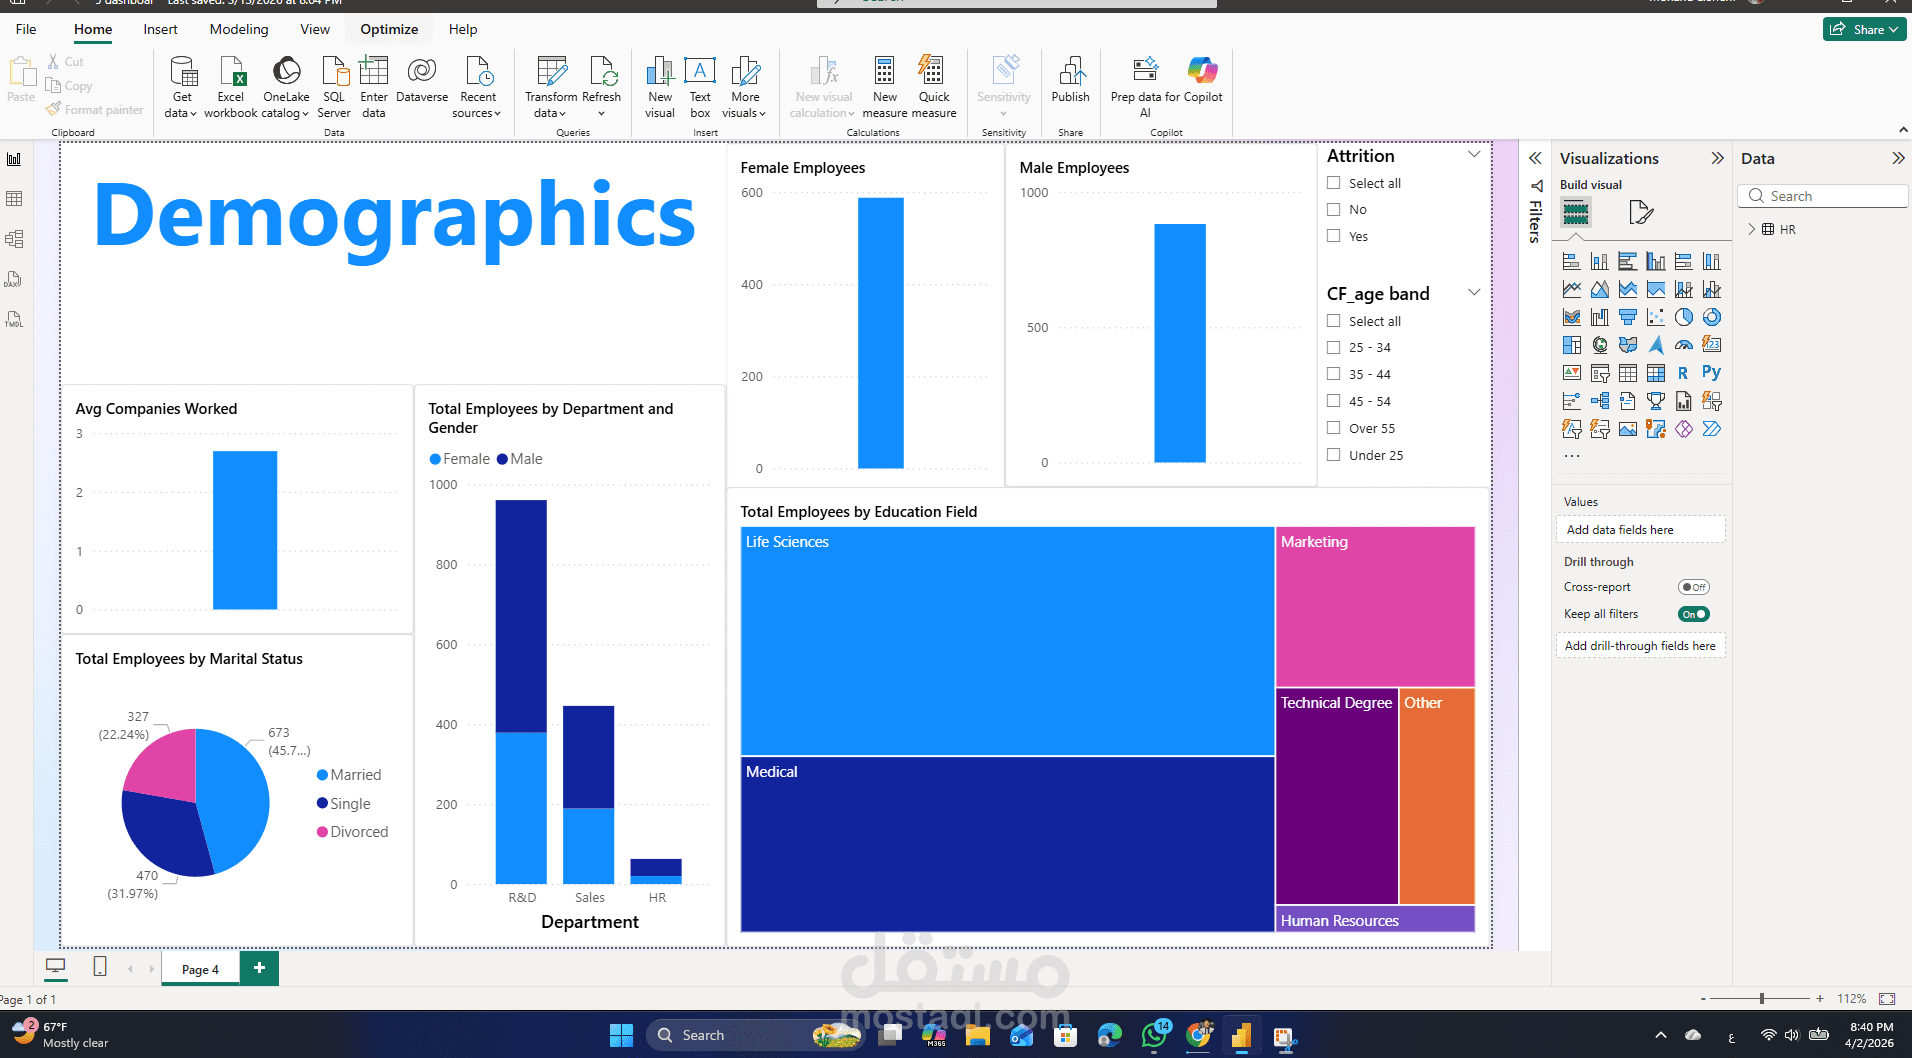The width and height of the screenshot is (1912, 1058).
Task: Open Get data in the ribbon
Action: pyautogui.click(x=182, y=86)
